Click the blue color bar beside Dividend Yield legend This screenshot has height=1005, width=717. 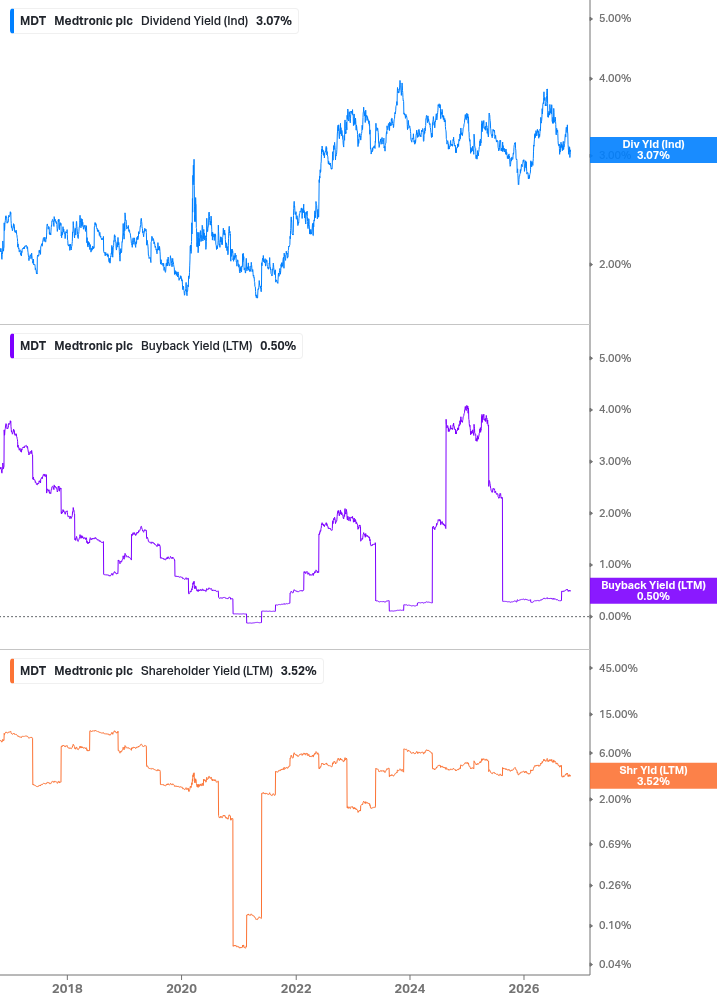[x=12, y=21]
